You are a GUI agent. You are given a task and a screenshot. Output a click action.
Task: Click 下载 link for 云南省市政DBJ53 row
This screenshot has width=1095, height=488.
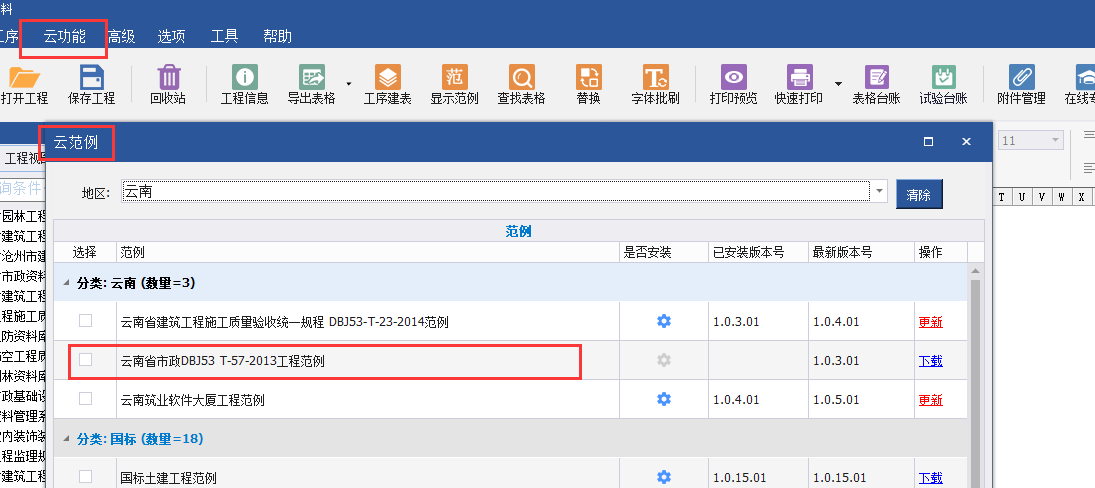tap(930, 361)
